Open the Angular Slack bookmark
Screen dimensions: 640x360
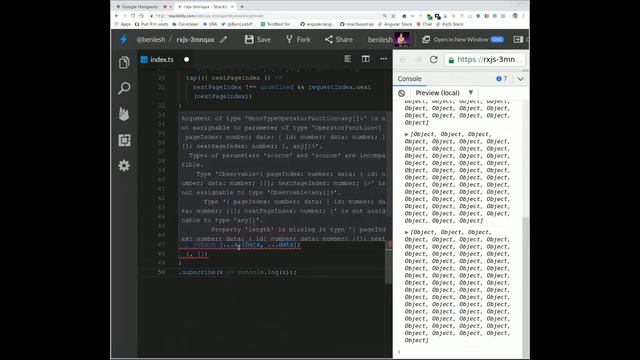click(x=395, y=24)
